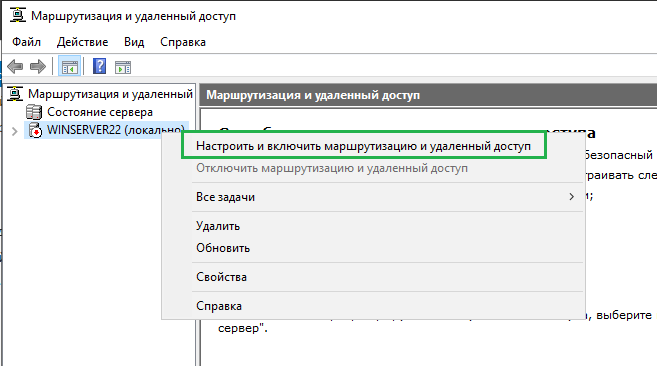Click the Forward arrow toolbar icon
This screenshot has height=366, width=657.
[x=38, y=66]
